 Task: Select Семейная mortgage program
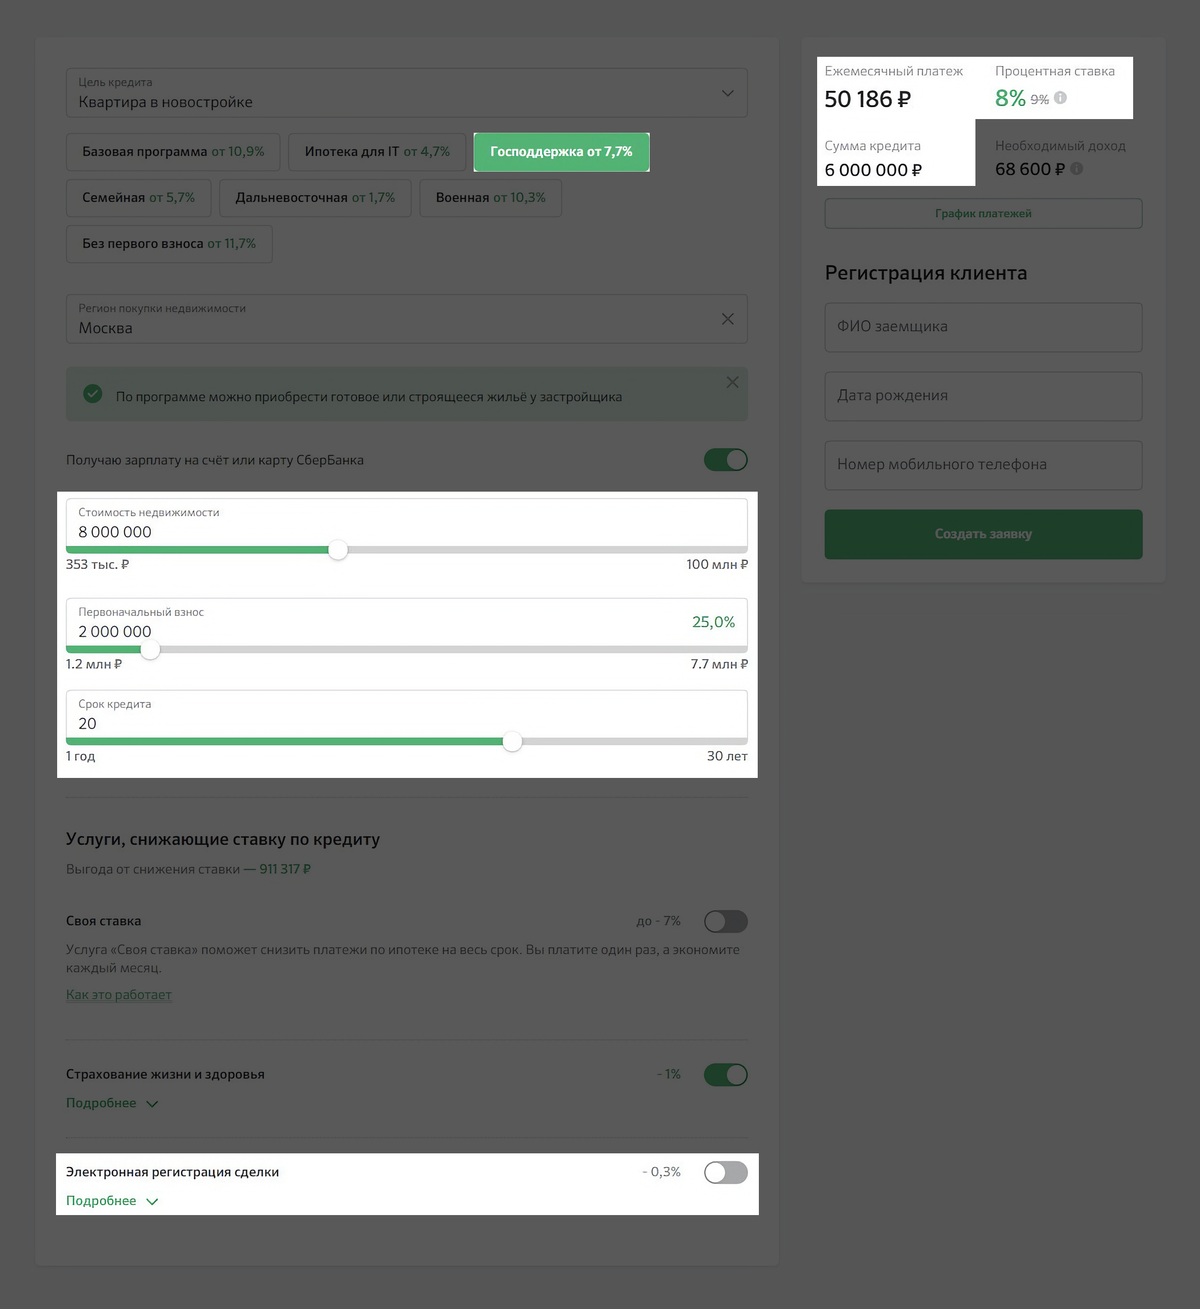(x=139, y=198)
